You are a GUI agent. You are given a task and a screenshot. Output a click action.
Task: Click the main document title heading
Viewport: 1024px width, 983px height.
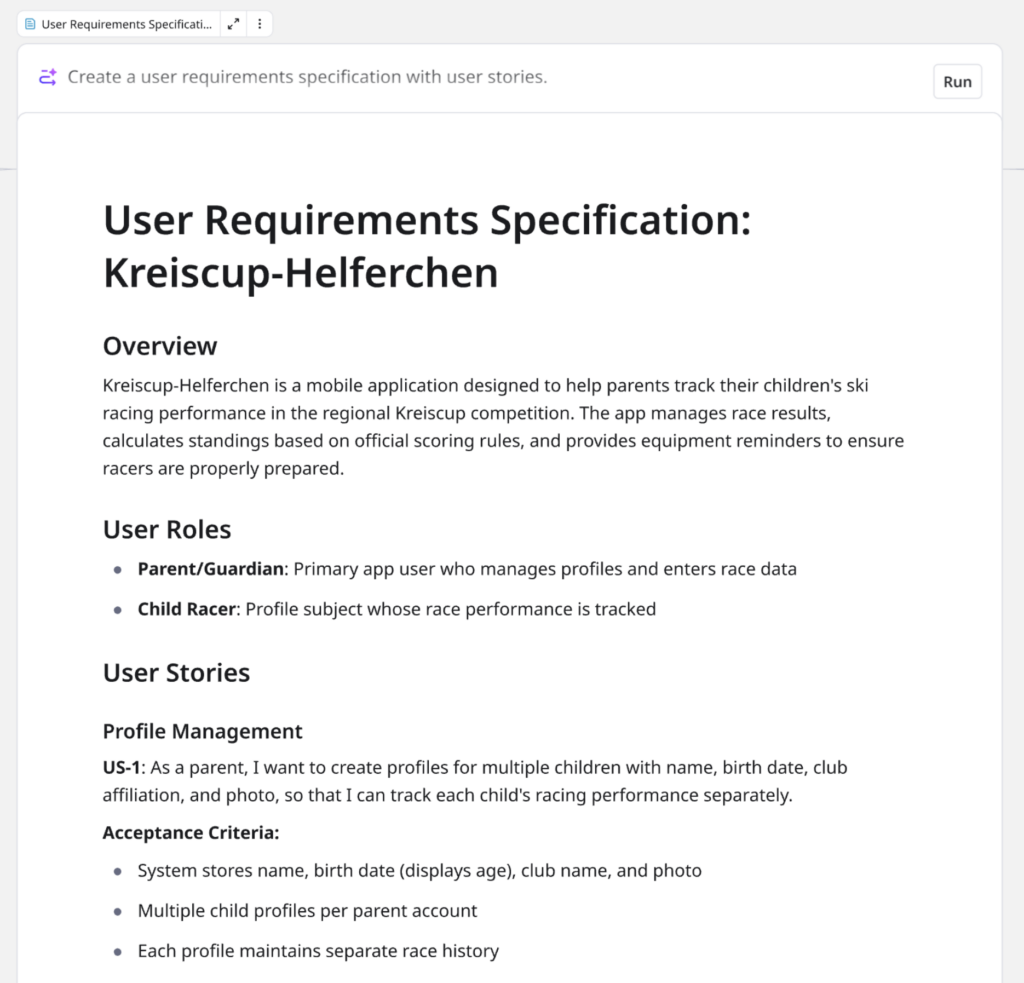426,245
